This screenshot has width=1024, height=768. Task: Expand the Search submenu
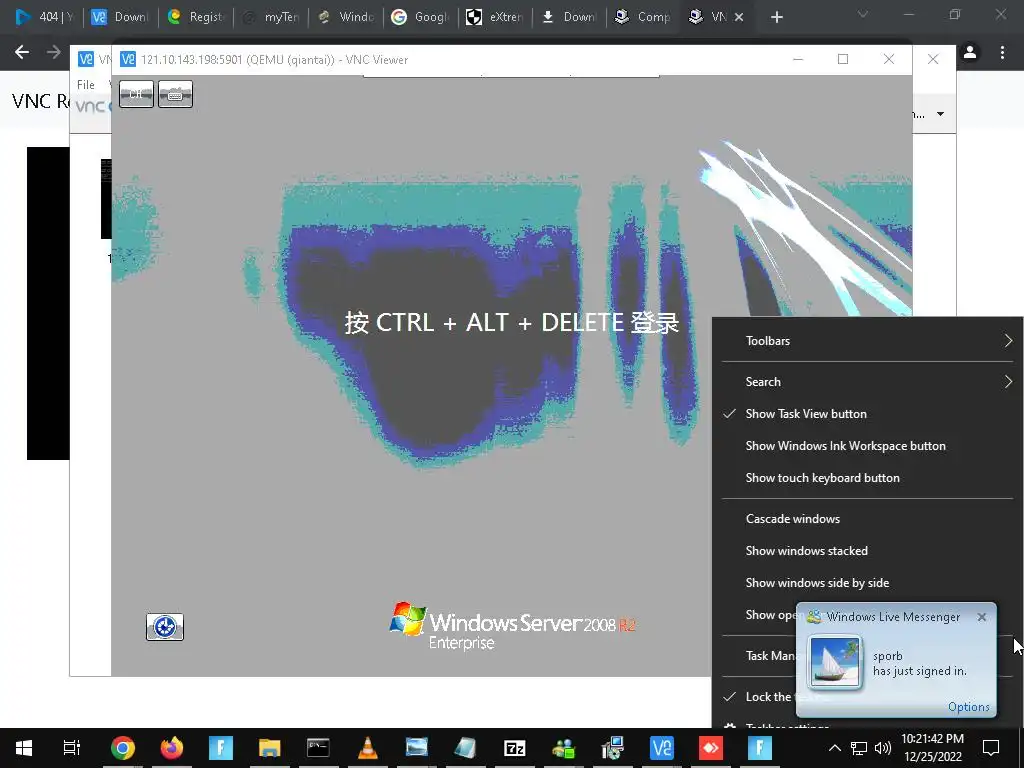867,382
